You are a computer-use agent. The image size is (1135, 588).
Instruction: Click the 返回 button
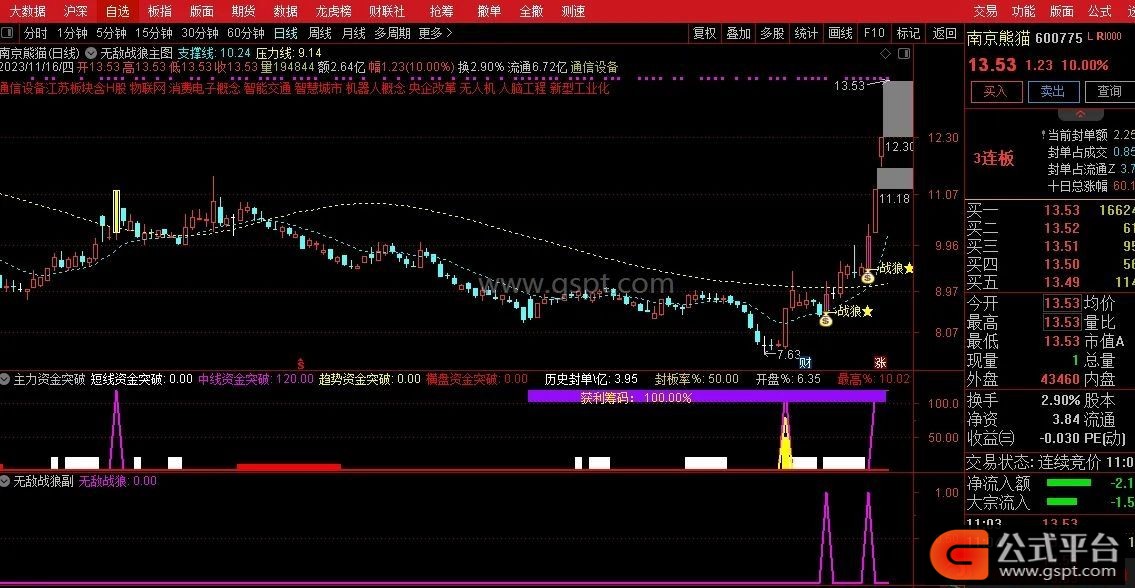944,33
